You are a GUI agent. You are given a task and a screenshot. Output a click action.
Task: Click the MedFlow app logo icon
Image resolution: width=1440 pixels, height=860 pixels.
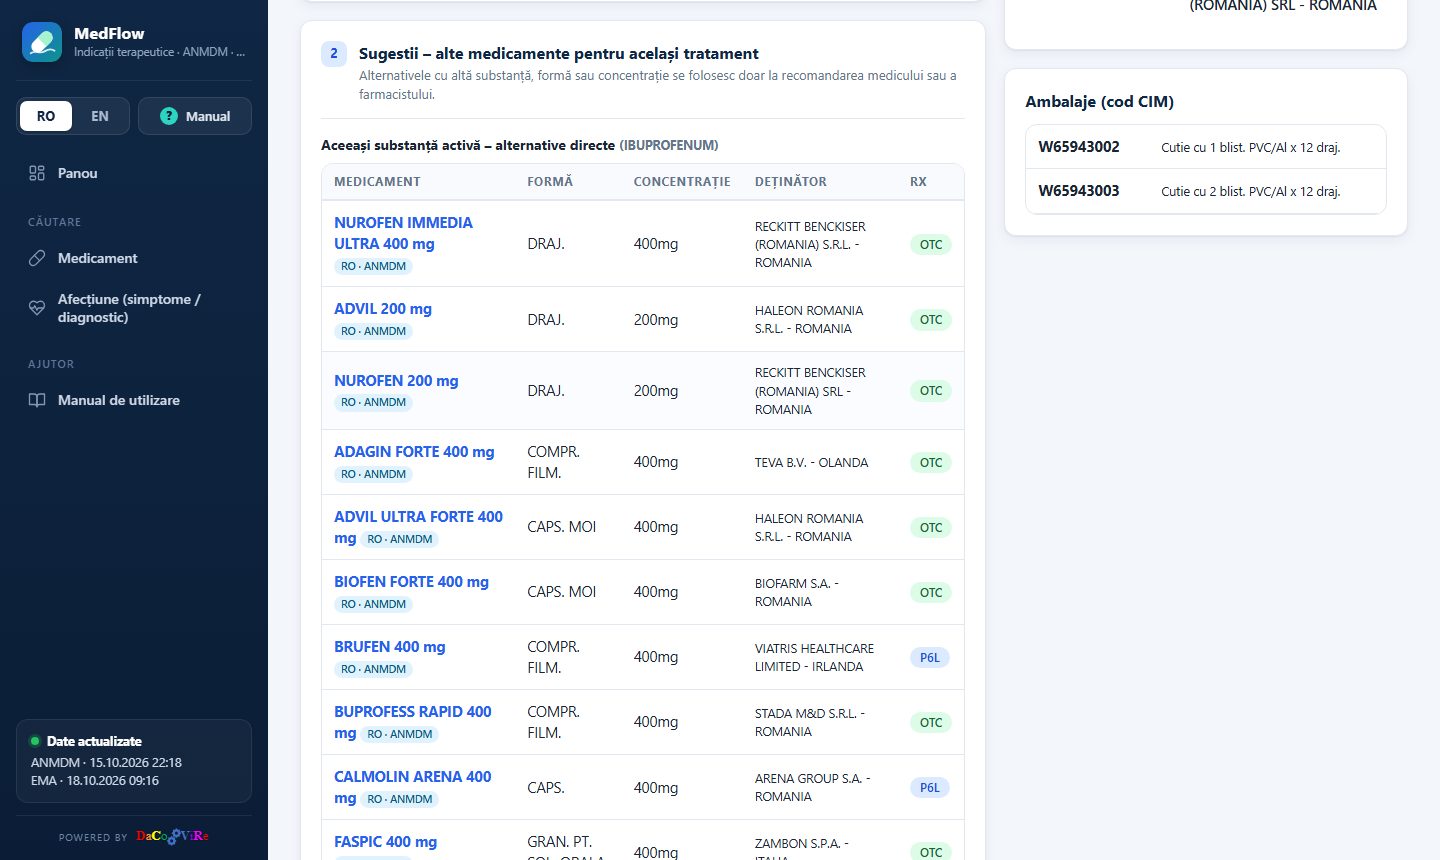pos(42,42)
